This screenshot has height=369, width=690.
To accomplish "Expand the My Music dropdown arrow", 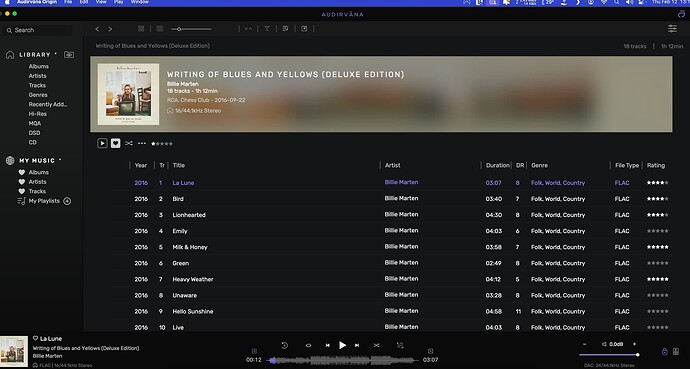I will pos(60,160).
